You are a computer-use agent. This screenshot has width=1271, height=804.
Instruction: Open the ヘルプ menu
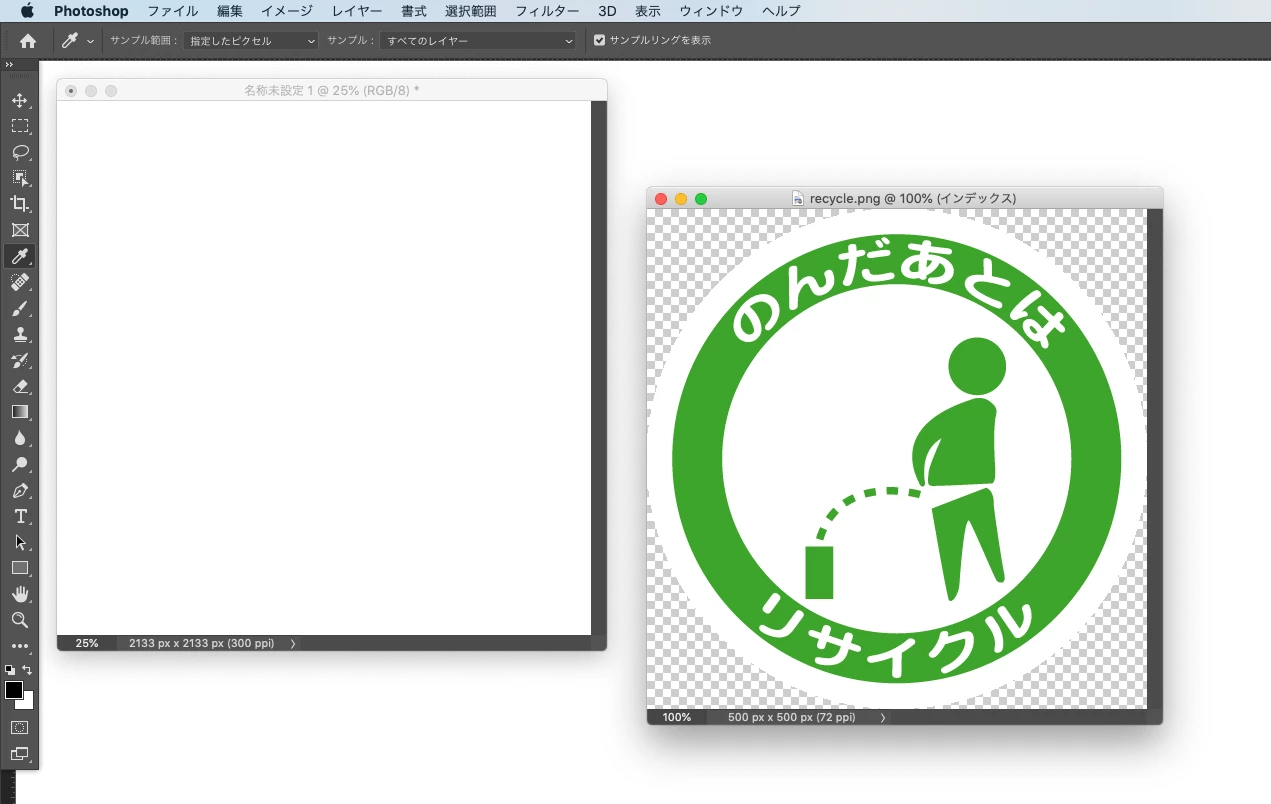pyautogui.click(x=781, y=11)
